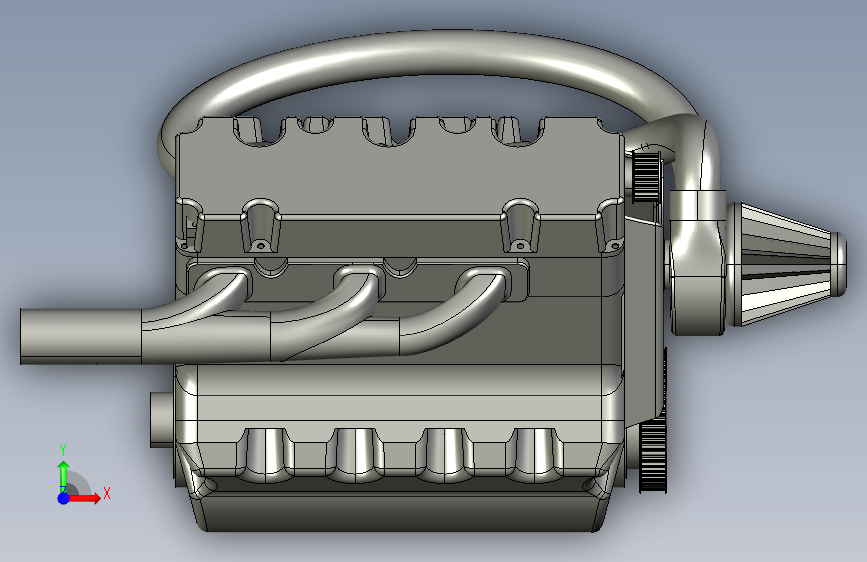Select the cone-shaped air filter on the model

point(785,264)
